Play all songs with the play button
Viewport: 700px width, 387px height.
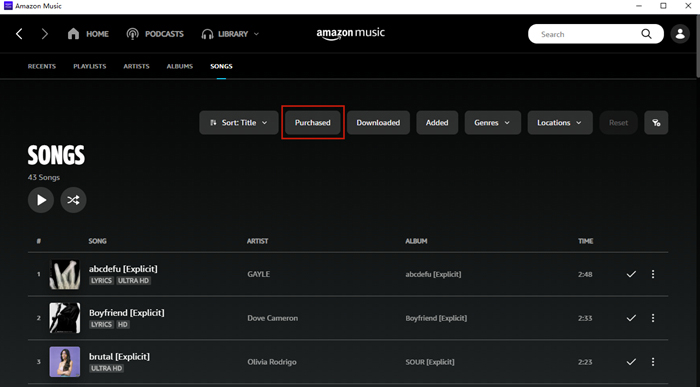(41, 200)
